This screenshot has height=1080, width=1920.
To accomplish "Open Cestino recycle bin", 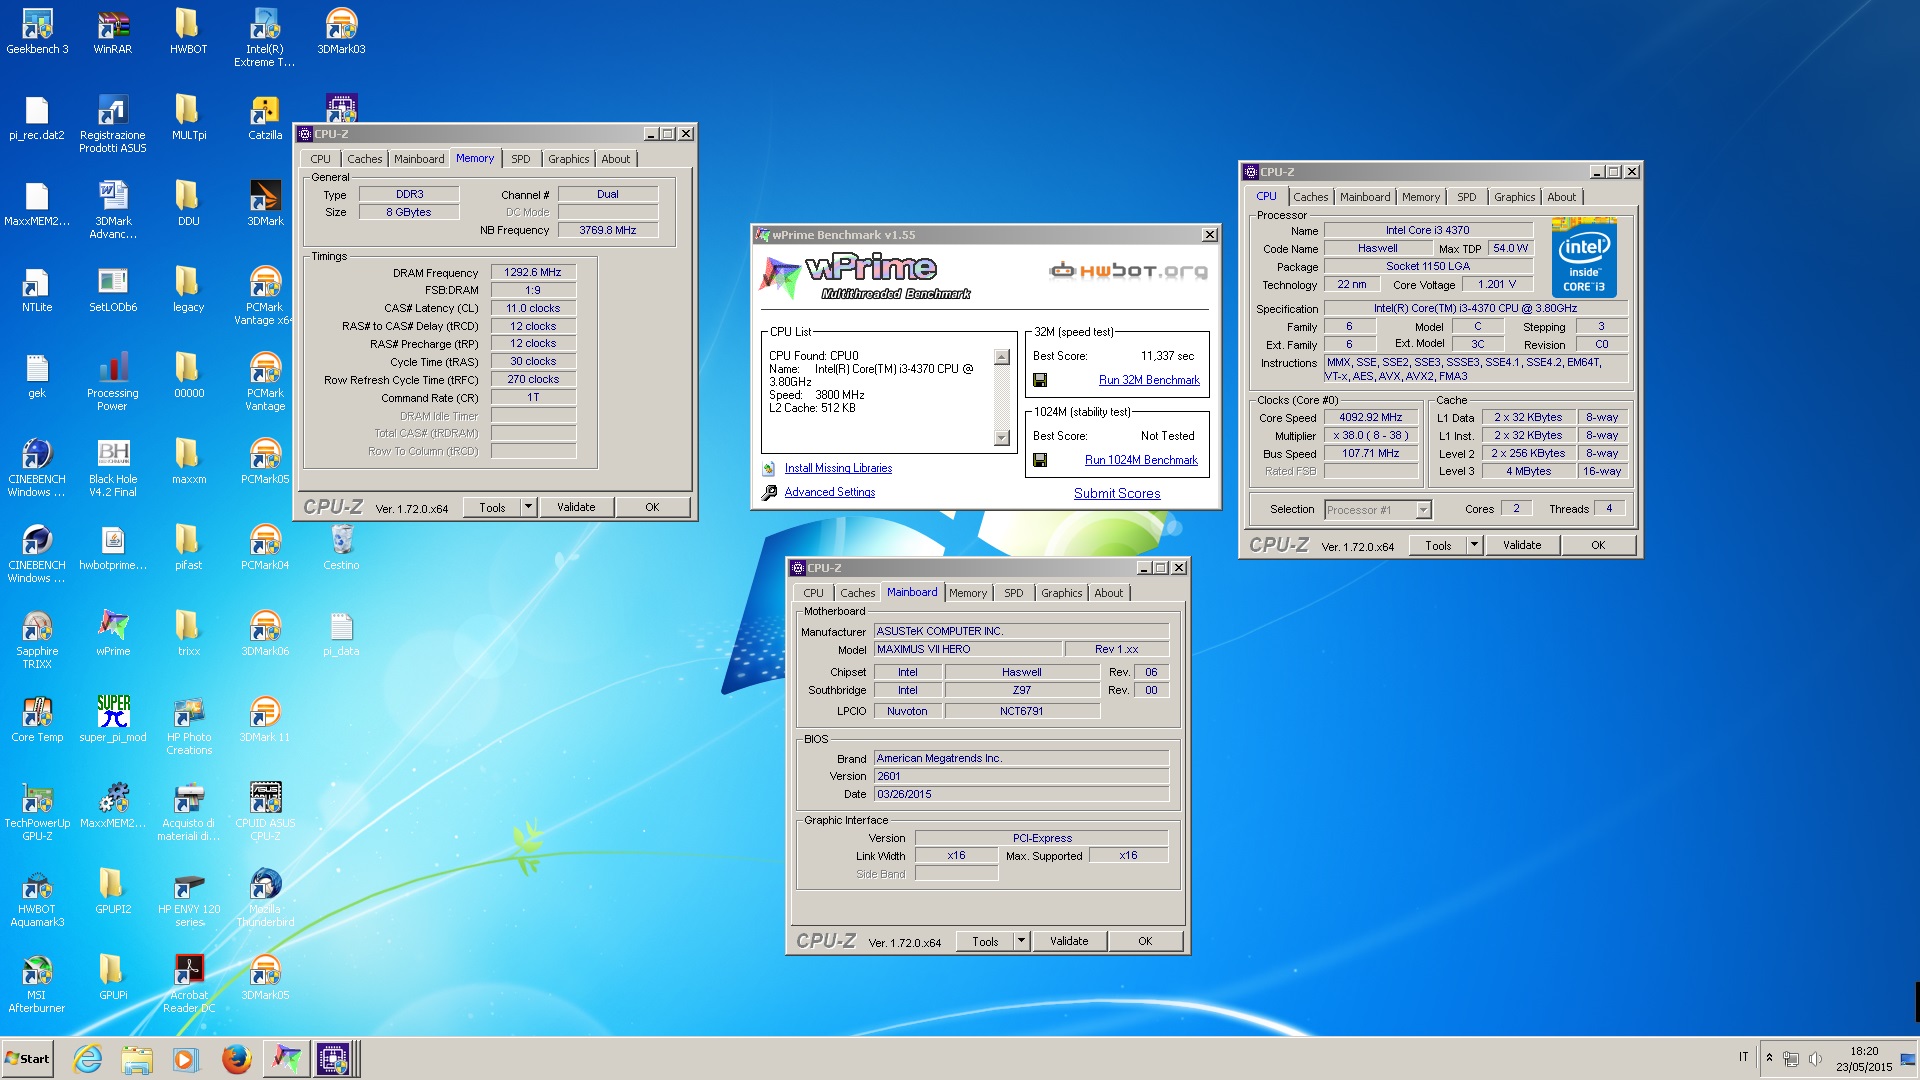I will coord(341,548).
